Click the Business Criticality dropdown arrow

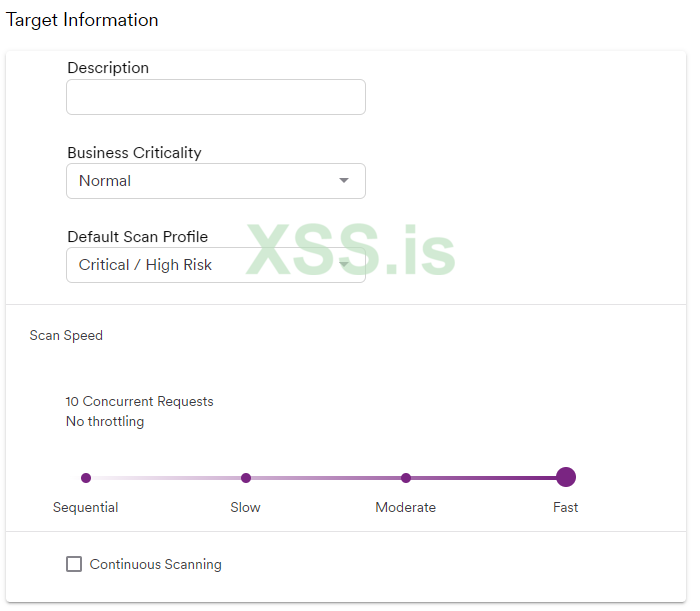pos(344,181)
